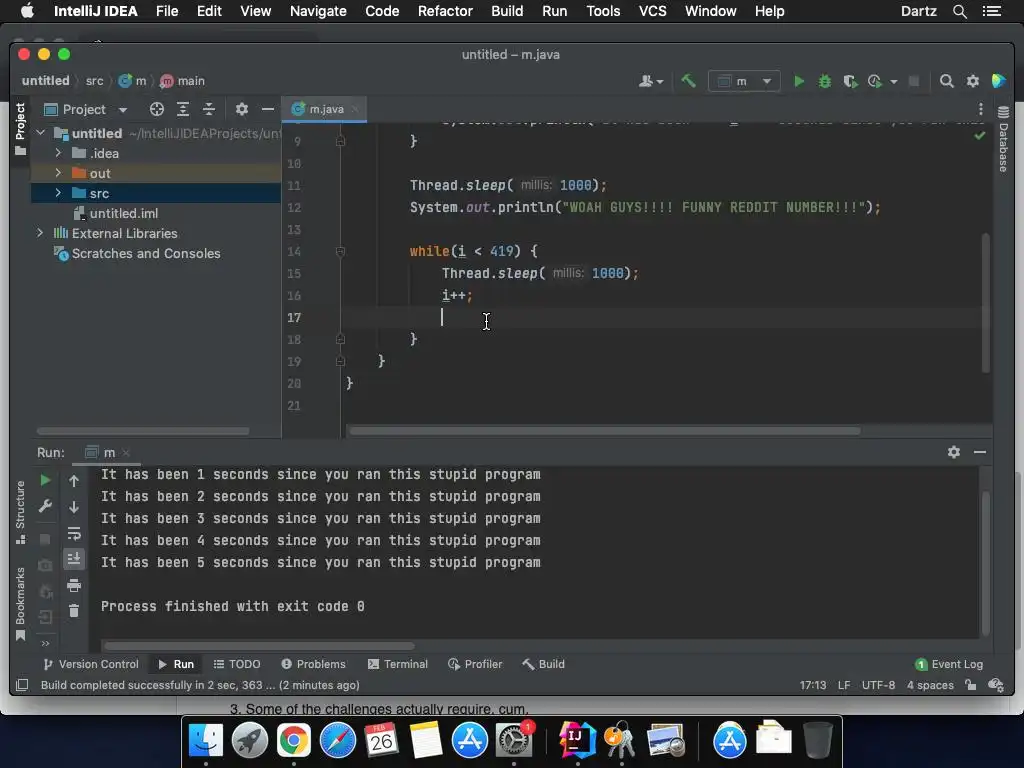
Task: Toggle tool window quick access square icon
Action: pyautogui.click(x=22, y=685)
